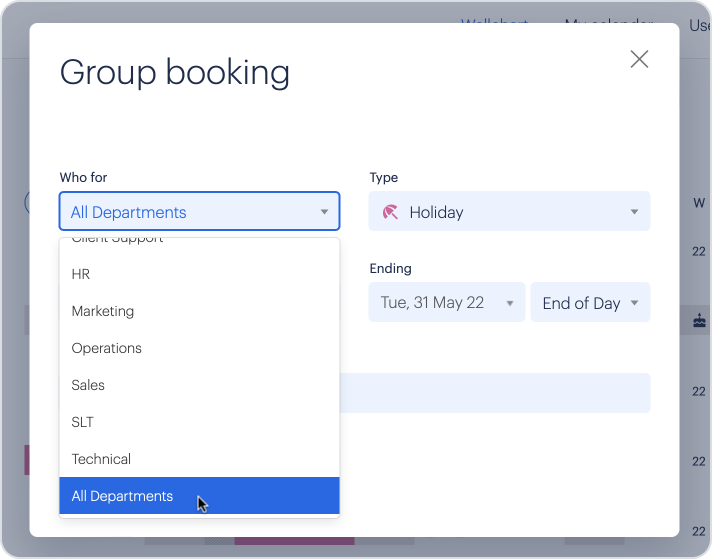The width and height of the screenshot is (712, 559).
Task: Open the My calendar tab
Action: [607, 24]
